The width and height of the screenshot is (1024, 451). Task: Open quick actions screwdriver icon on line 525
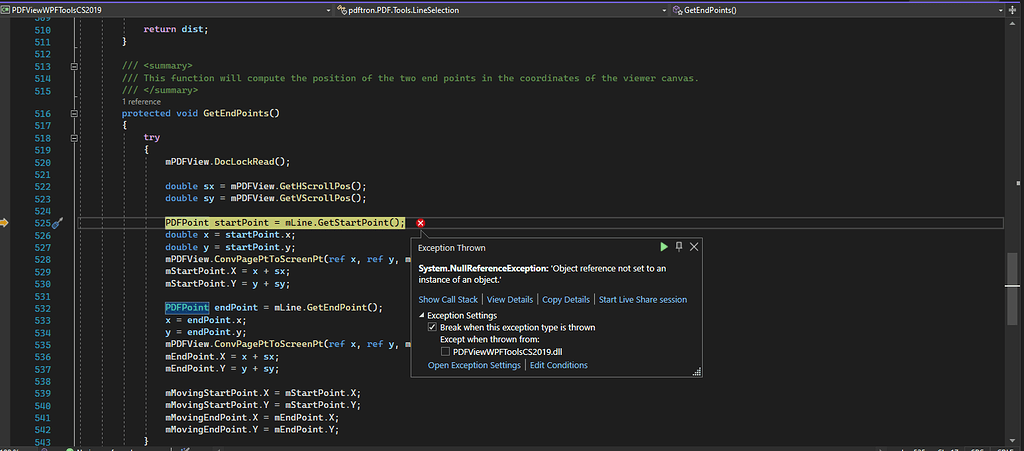[57, 223]
